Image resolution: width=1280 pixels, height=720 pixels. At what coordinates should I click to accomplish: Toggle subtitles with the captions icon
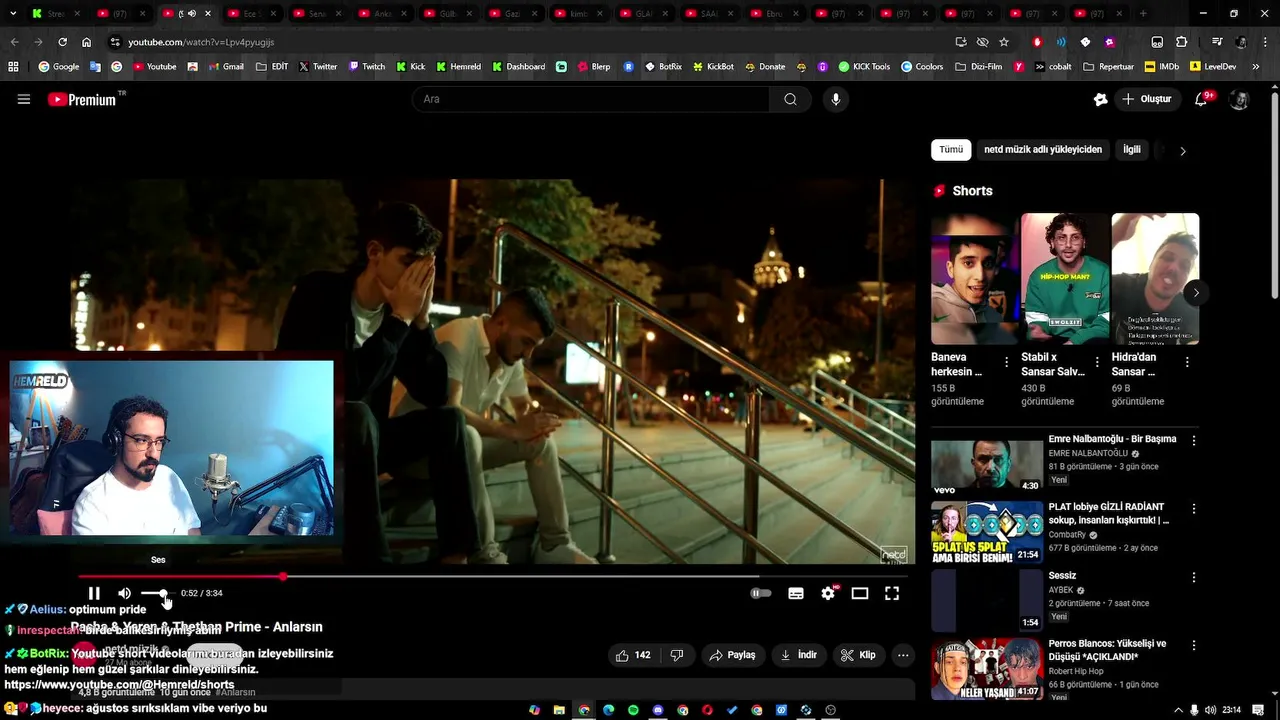point(796,593)
